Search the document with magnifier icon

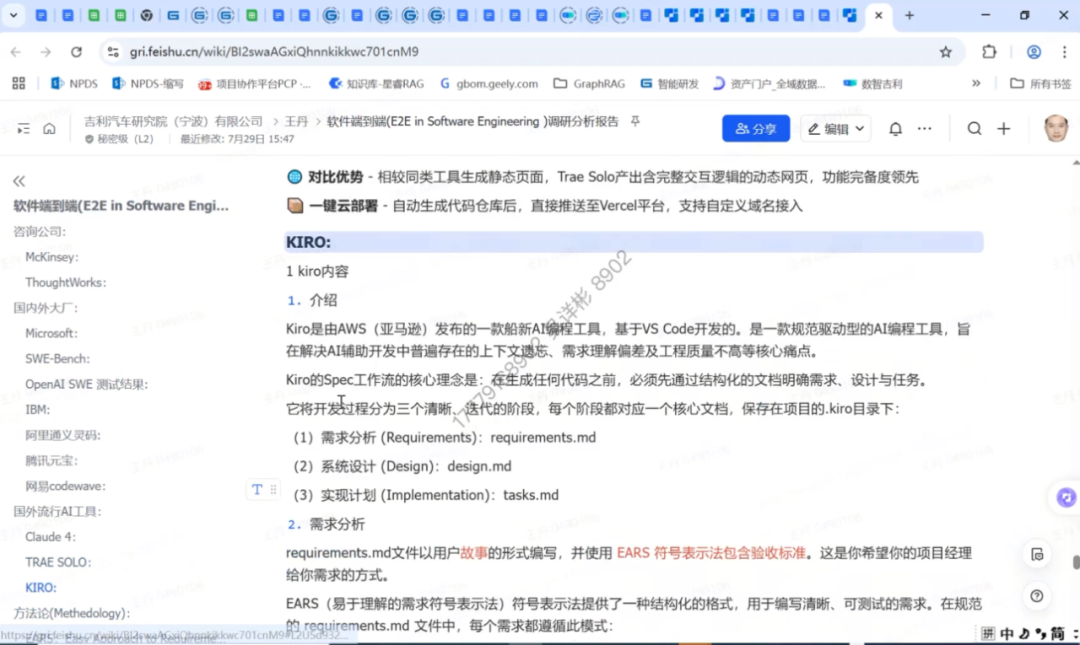pos(974,129)
